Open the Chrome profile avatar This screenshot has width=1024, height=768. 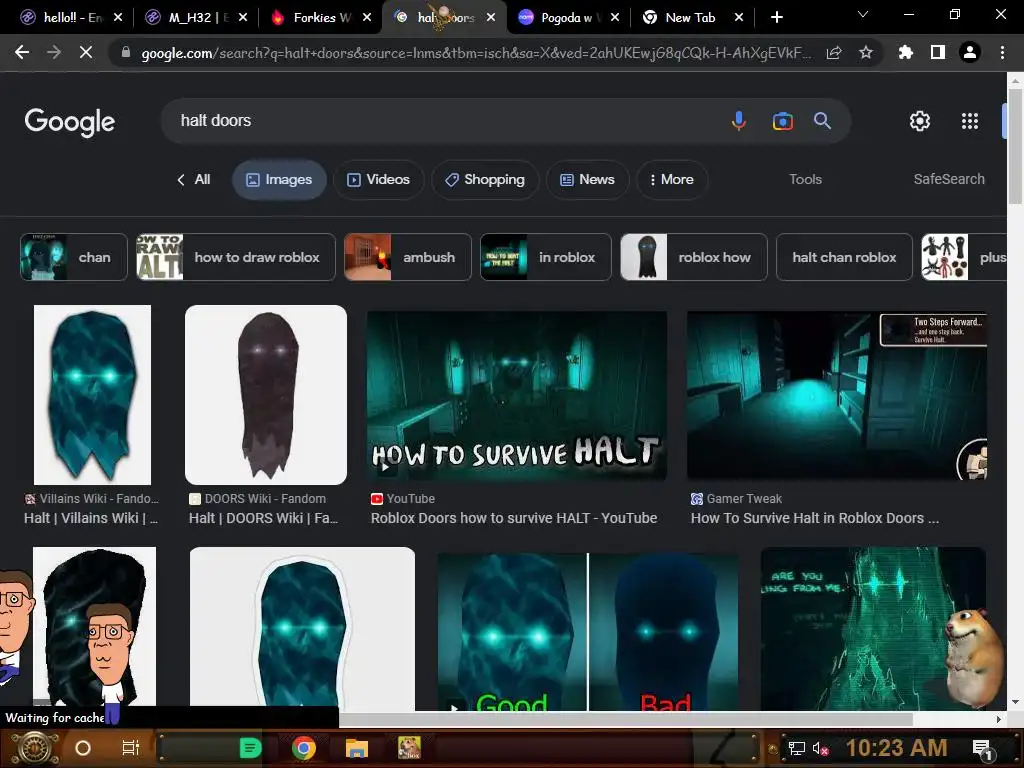pos(970,52)
